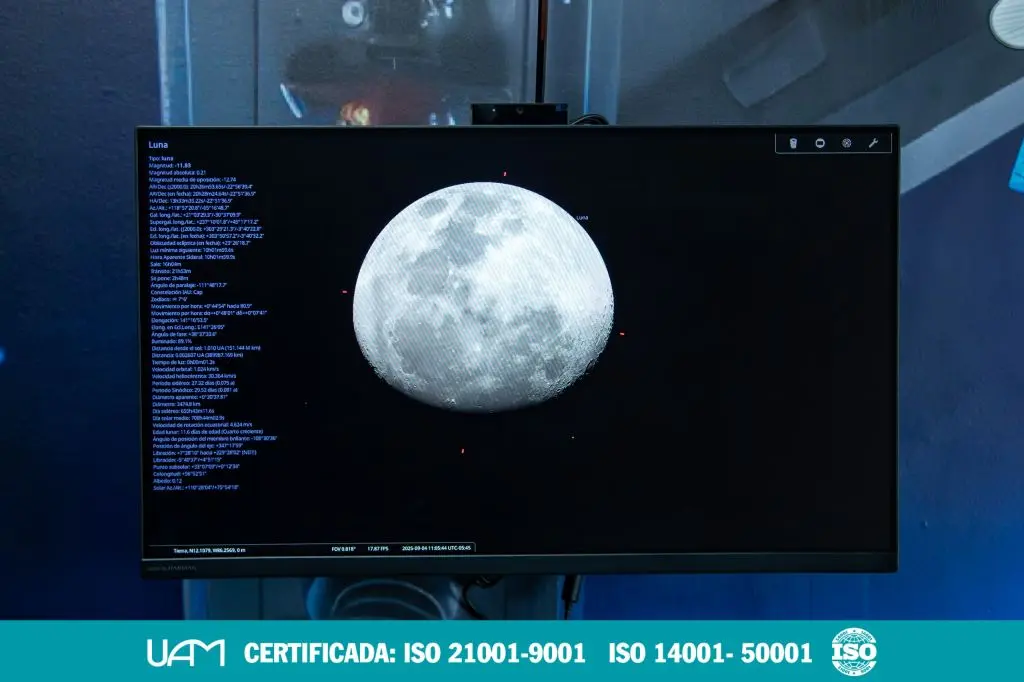
Task: Click the 'Supergal. long./lat.' coordinate line
Action: [x=204, y=221]
